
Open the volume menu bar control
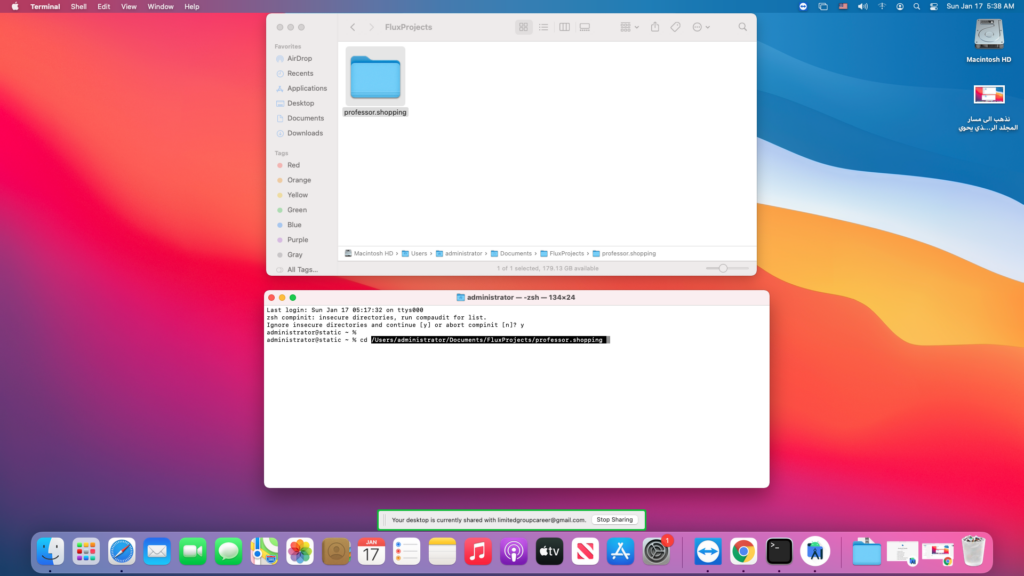[x=863, y=7]
